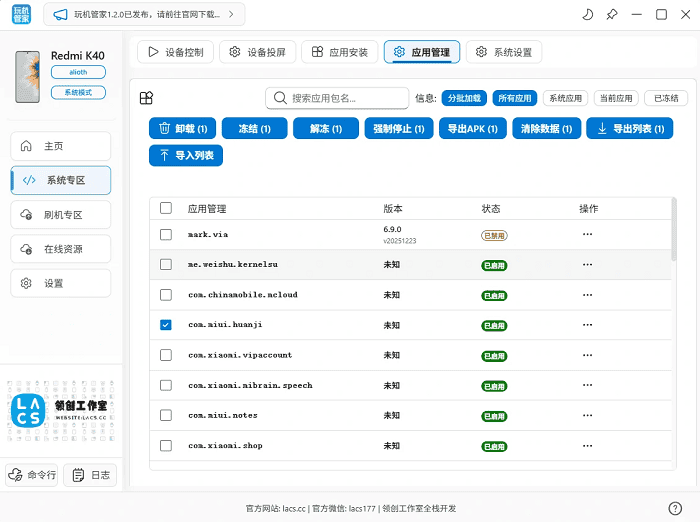Viewport: 700px width, 522px height.
Task: Open the 命令行 command line
Action: (32, 475)
